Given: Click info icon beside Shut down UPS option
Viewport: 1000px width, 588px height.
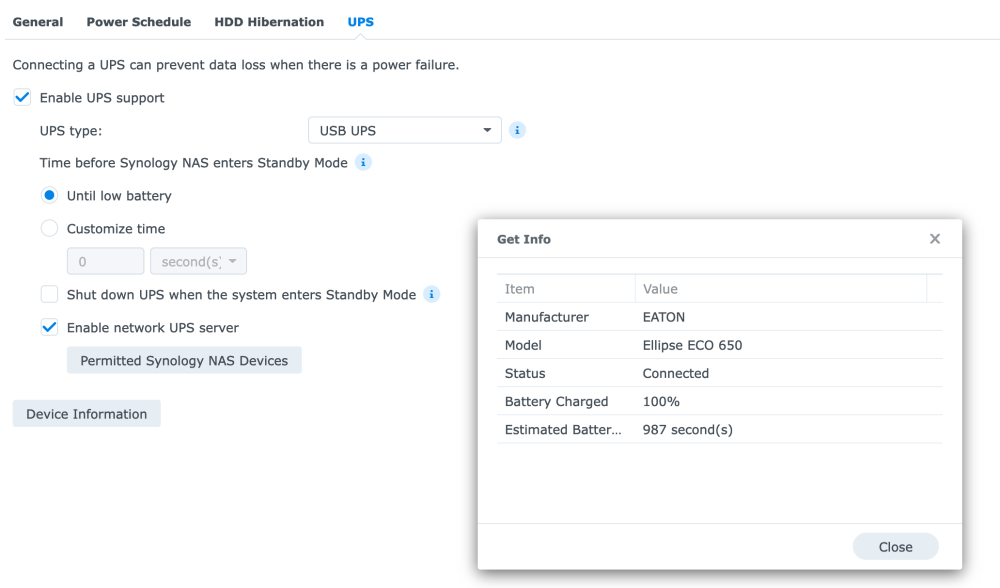Looking at the screenshot, I should 432,295.
